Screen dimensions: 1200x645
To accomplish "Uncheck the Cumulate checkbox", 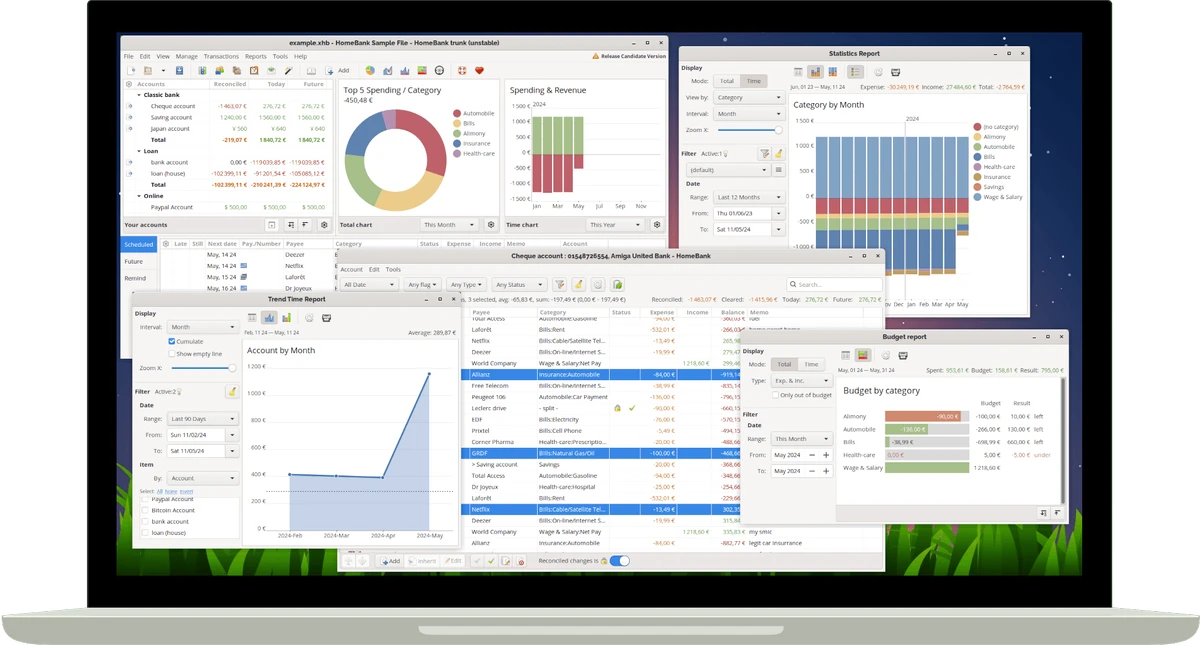I will (x=173, y=341).
